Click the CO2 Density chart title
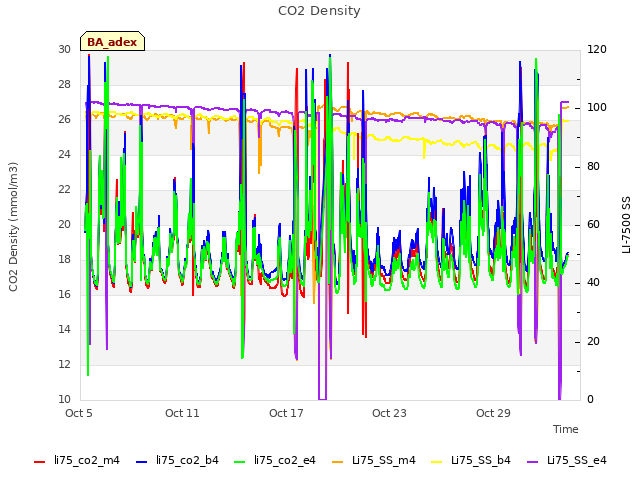Screen dimensions: 640x480 (319, 11)
